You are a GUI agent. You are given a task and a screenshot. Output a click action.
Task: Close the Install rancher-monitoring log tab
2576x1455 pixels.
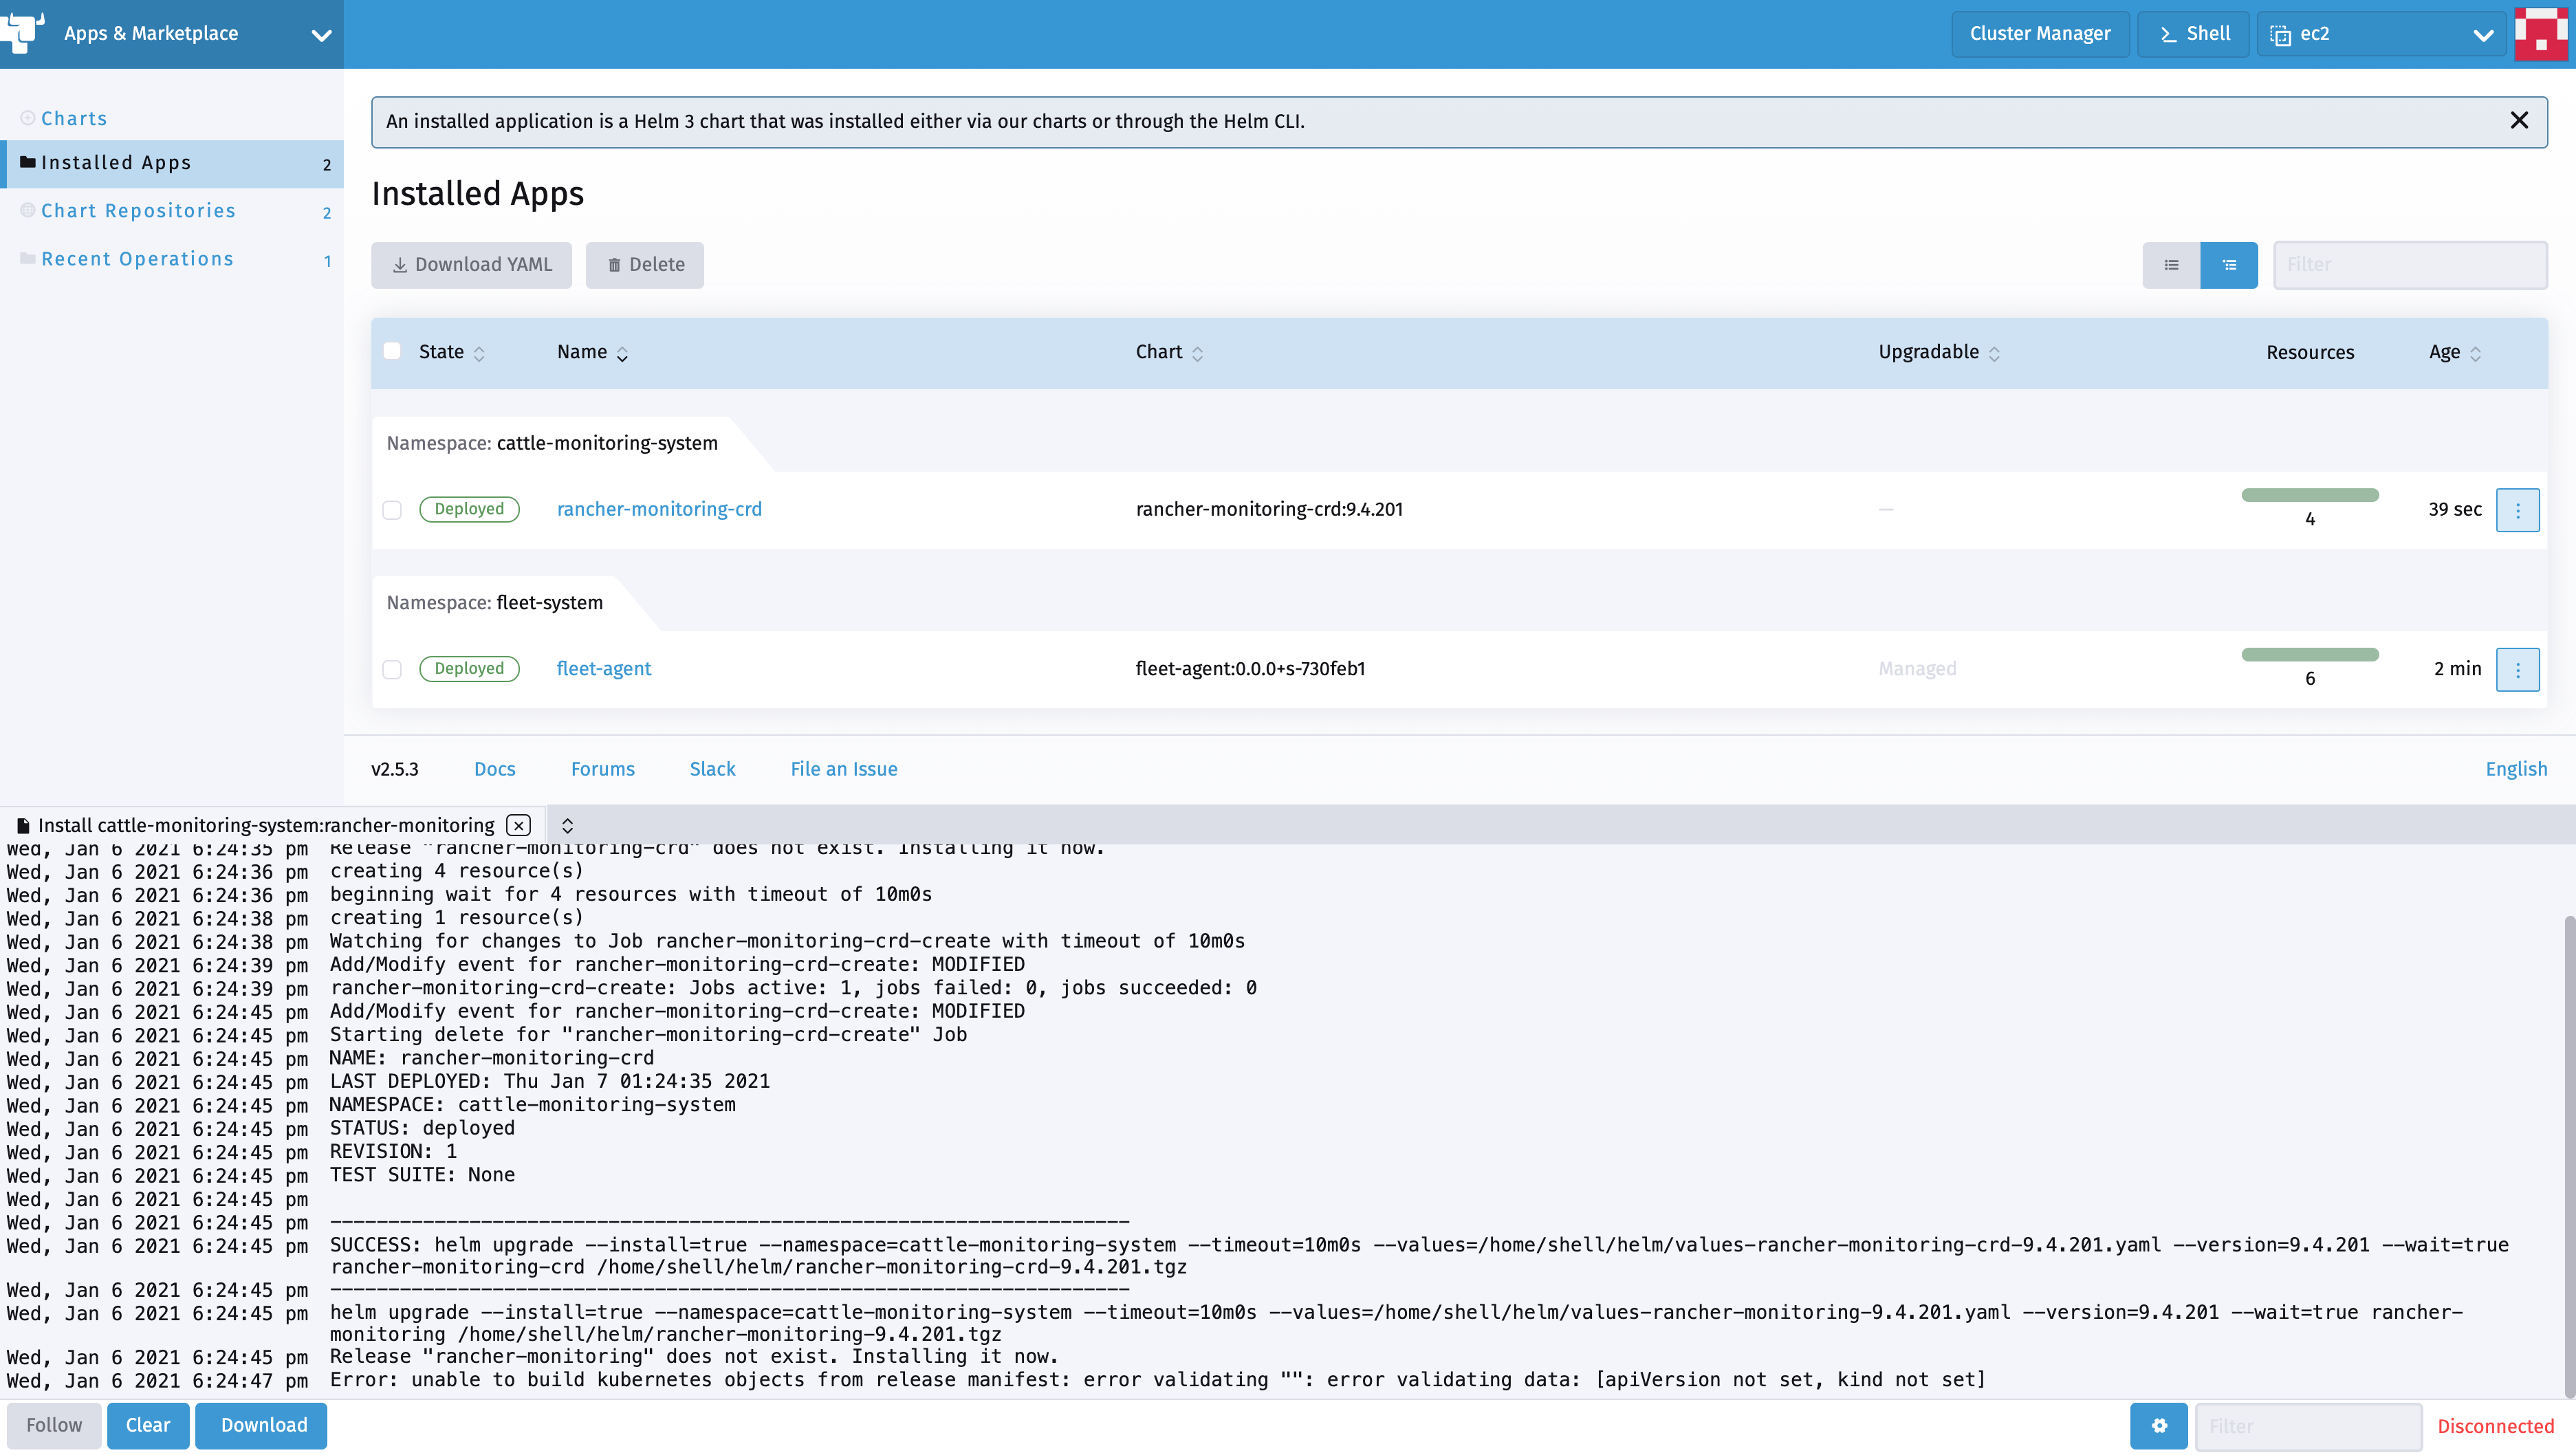coord(518,825)
